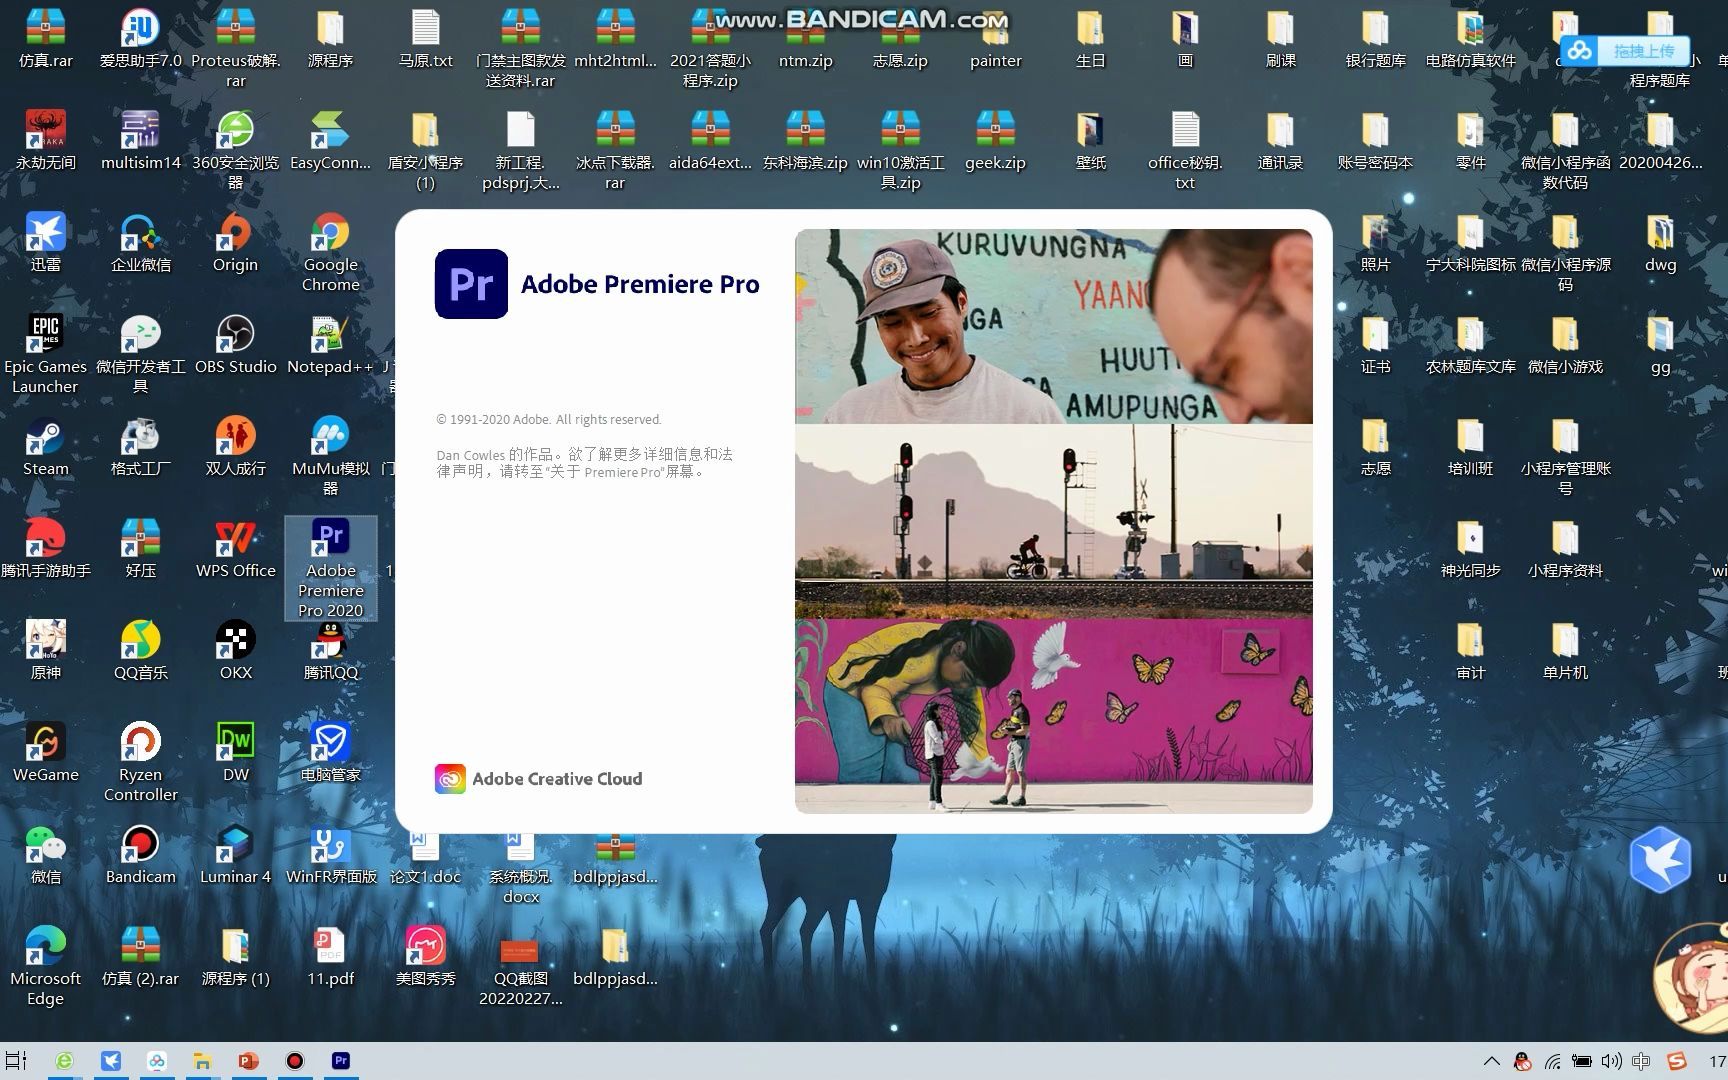The height and width of the screenshot is (1080, 1728).
Task: Click the pink mural image on splash
Action: pyautogui.click(x=1054, y=715)
